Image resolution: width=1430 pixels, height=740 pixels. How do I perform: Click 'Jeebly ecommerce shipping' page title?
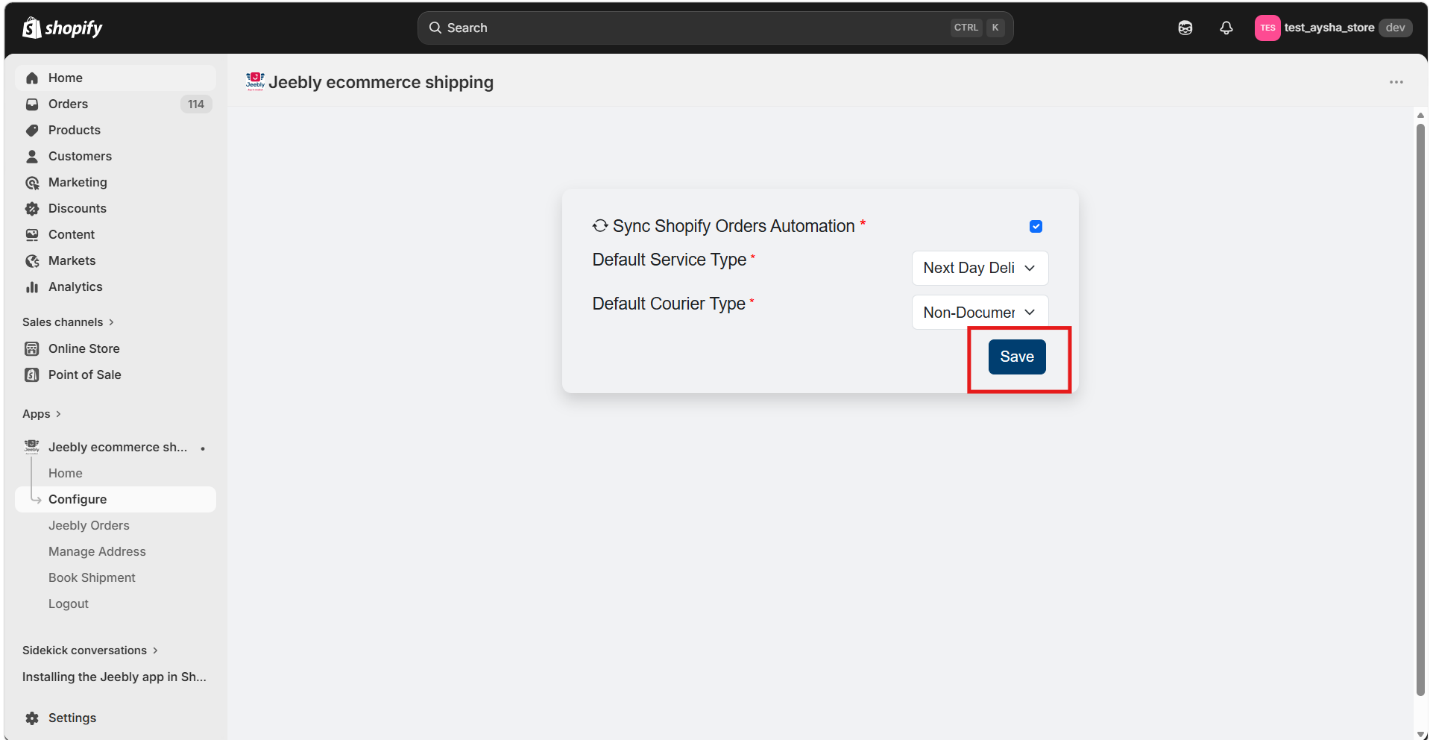[x=381, y=82]
